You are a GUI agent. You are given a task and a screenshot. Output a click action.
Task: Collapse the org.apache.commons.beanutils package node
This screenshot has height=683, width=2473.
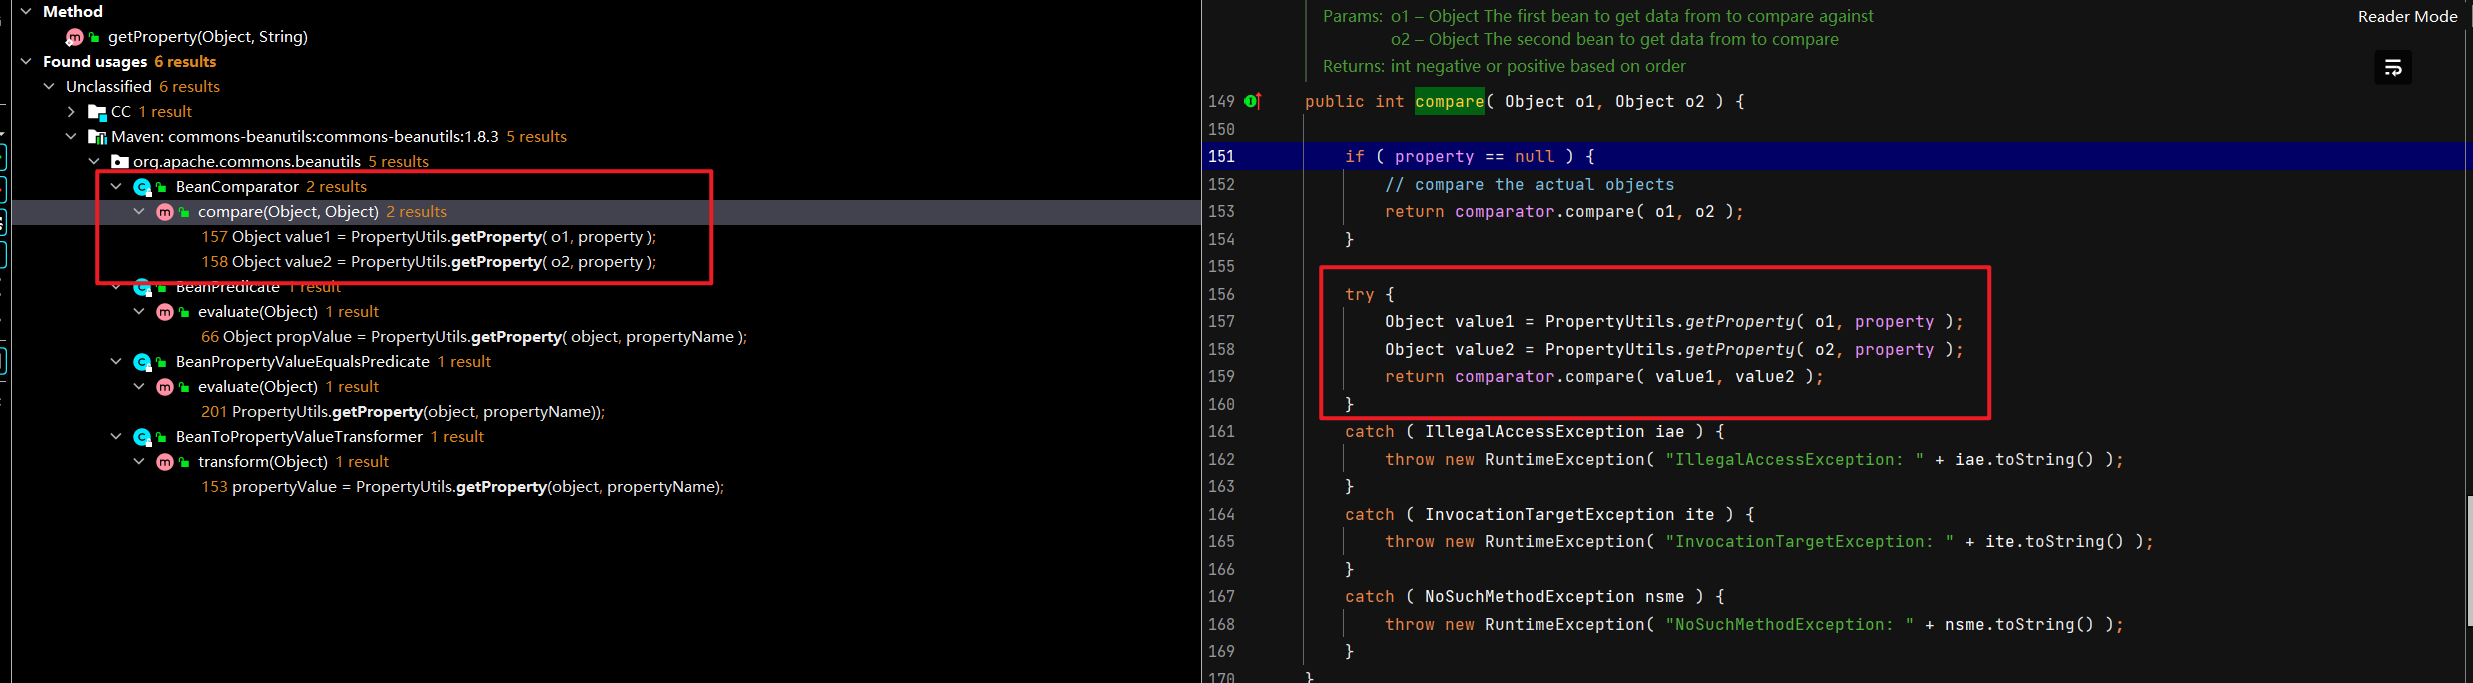[x=94, y=161]
